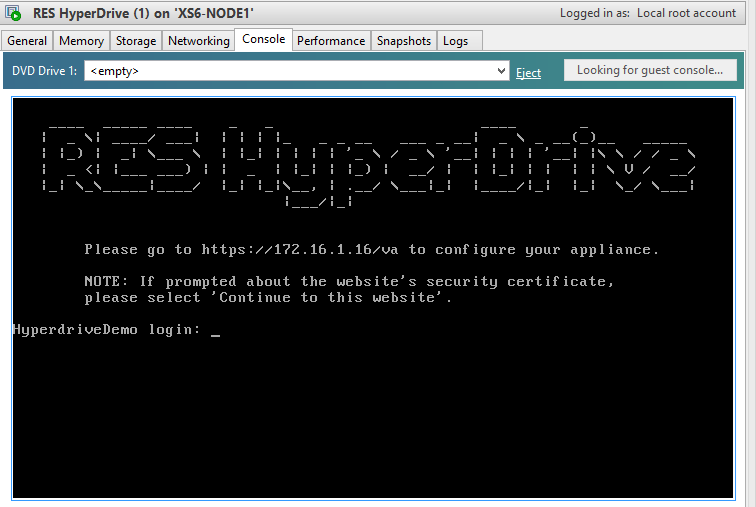The width and height of the screenshot is (756, 507).
Task: Click the 'NOTE: If prompted' console line
Action: click(x=349, y=281)
